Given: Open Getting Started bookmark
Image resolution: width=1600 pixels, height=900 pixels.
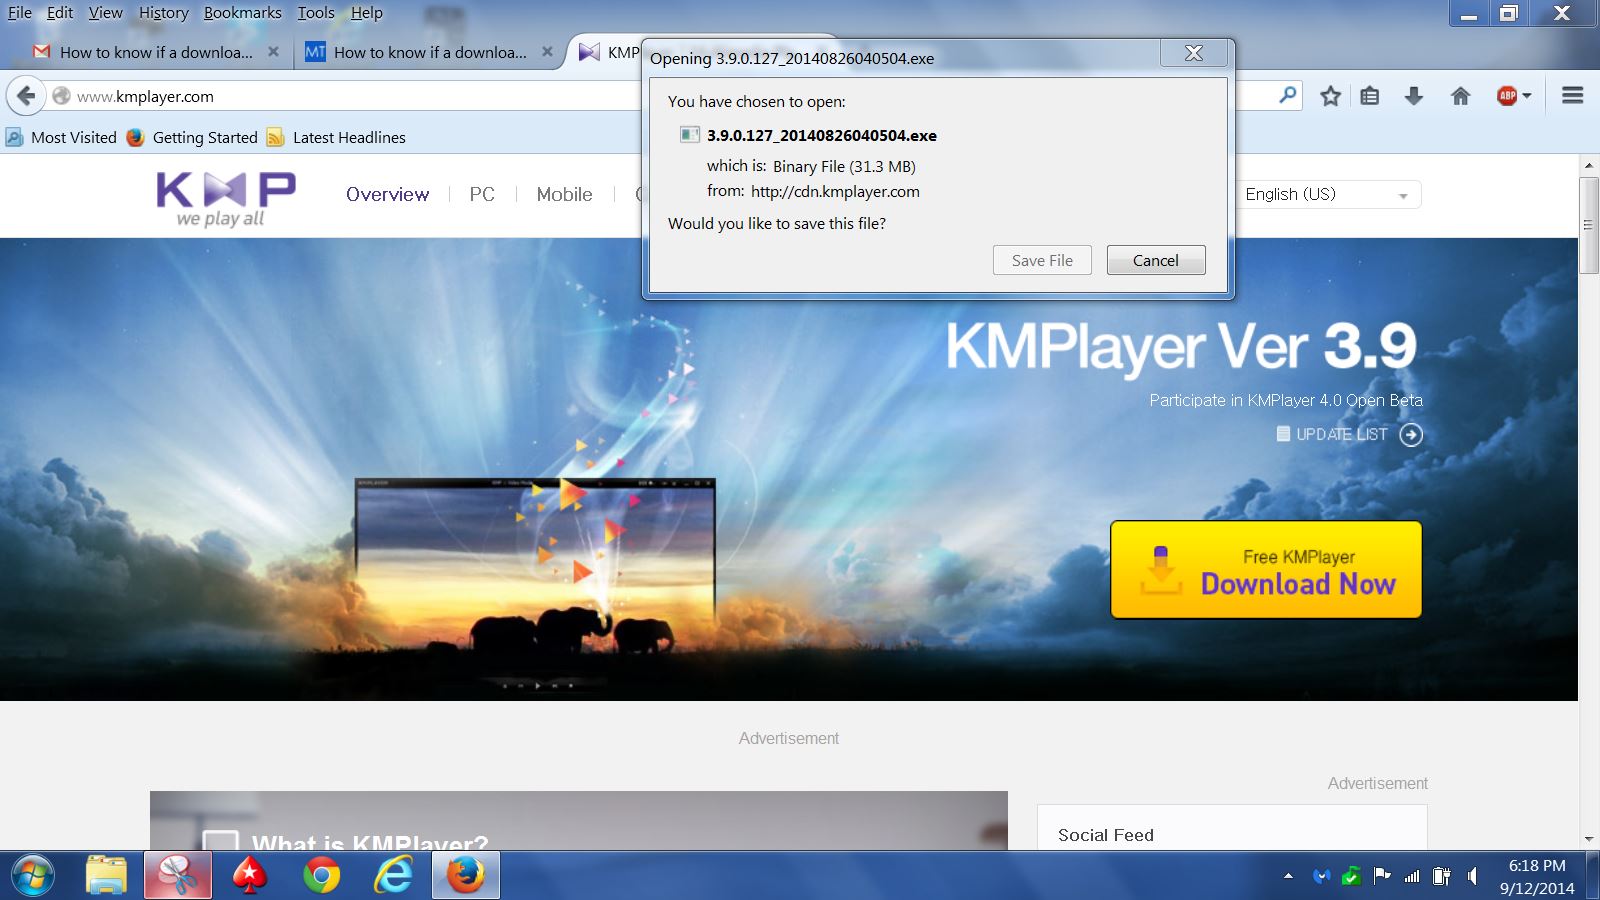Looking at the screenshot, I should (x=192, y=138).
